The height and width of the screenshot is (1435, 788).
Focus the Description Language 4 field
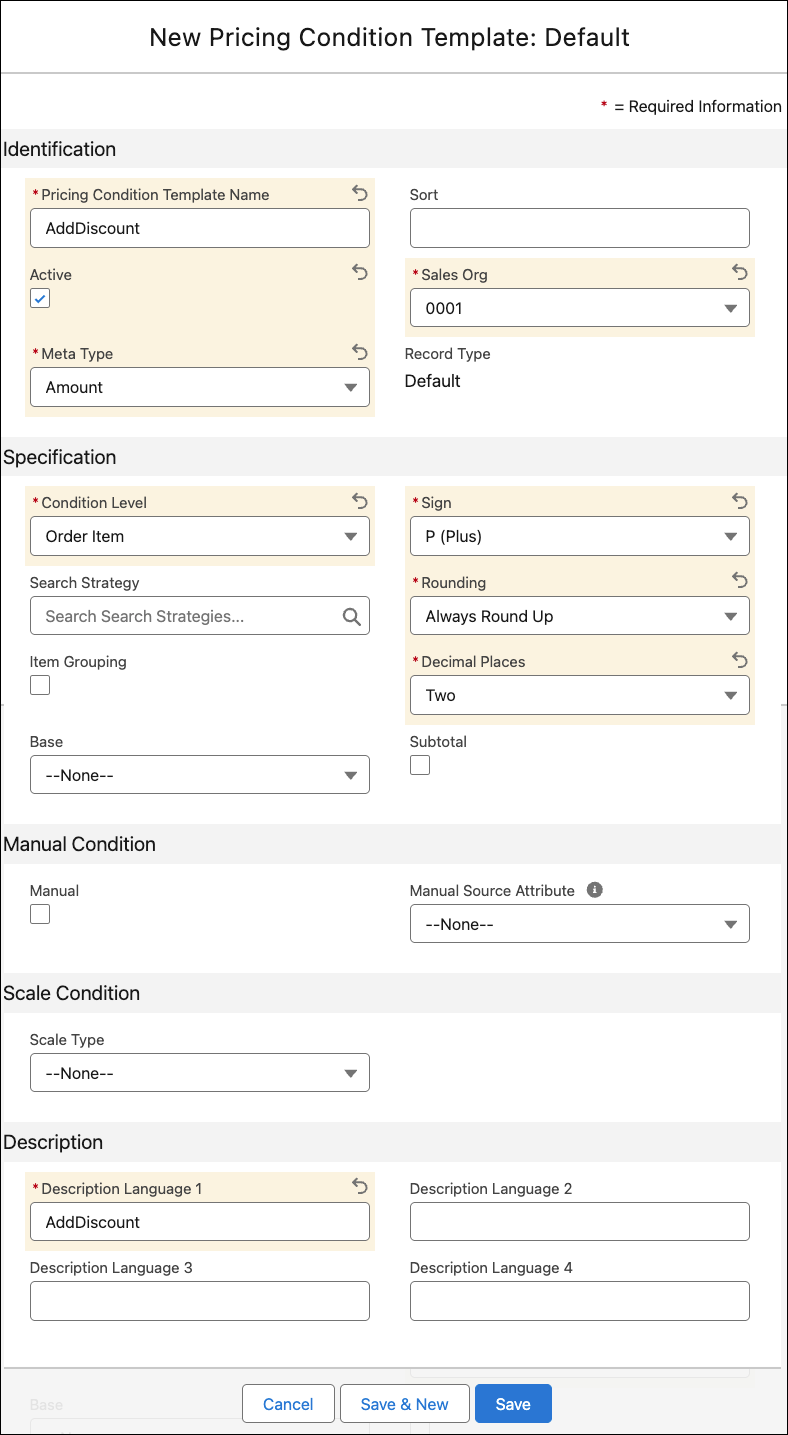click(x=580, y=1301)
